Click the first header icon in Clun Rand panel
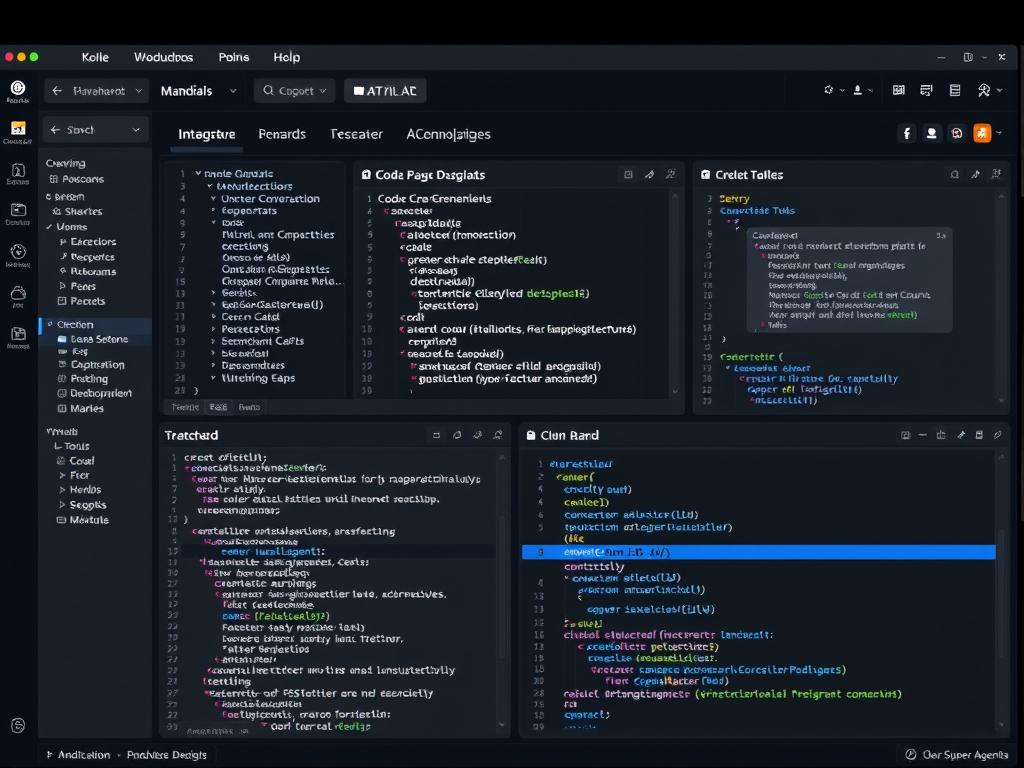1024x768 pixels. (x=905, y=435)
